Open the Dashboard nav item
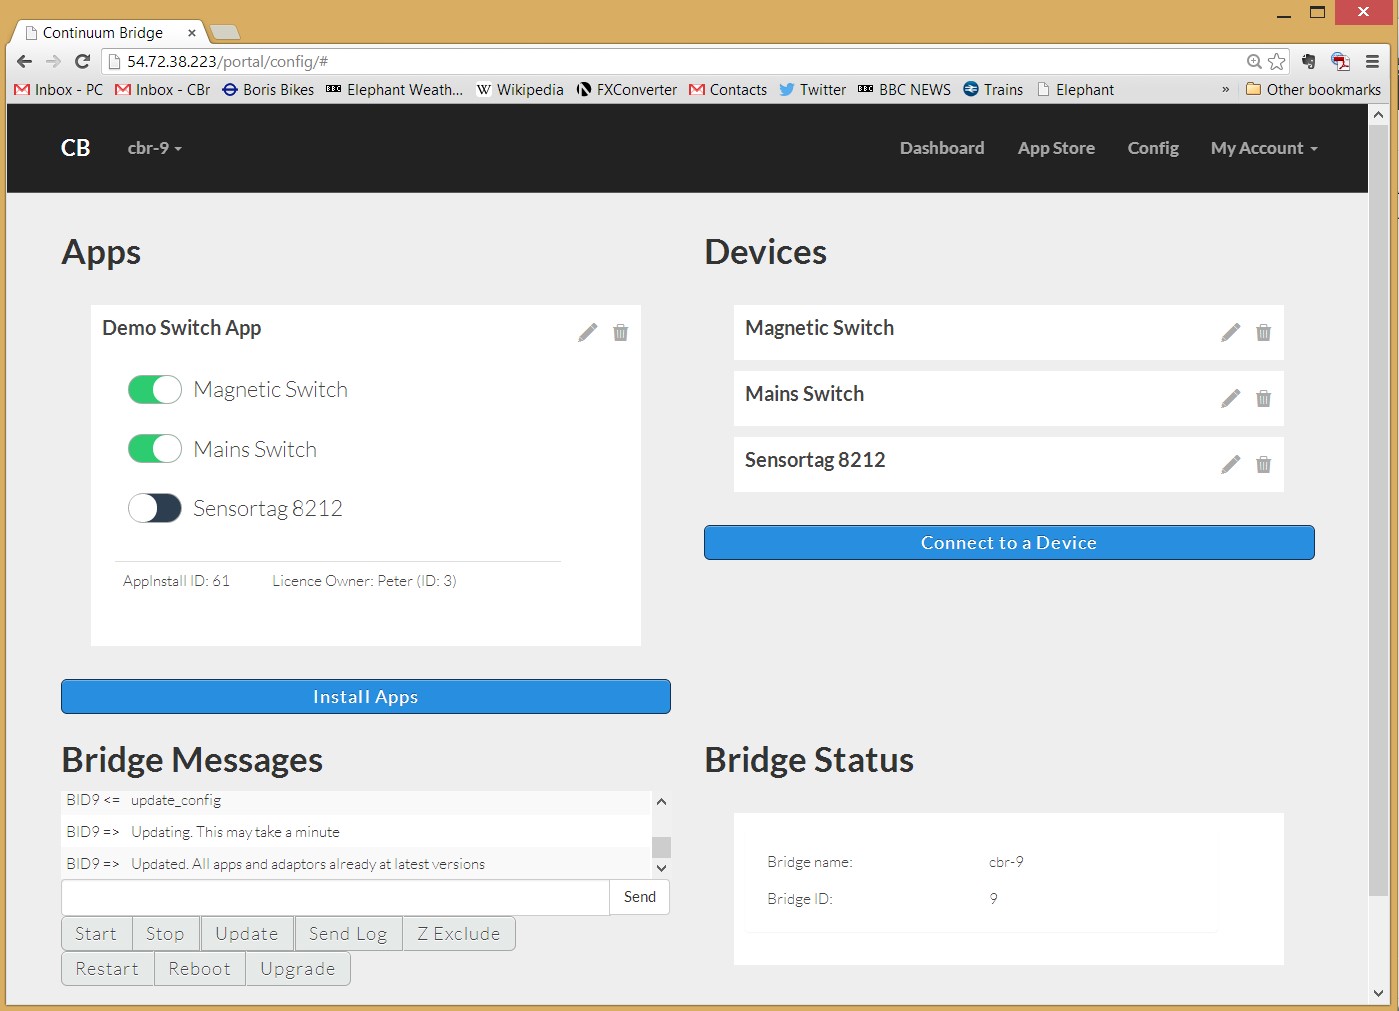1399x1011 pixels. click(x=941, y=148)
